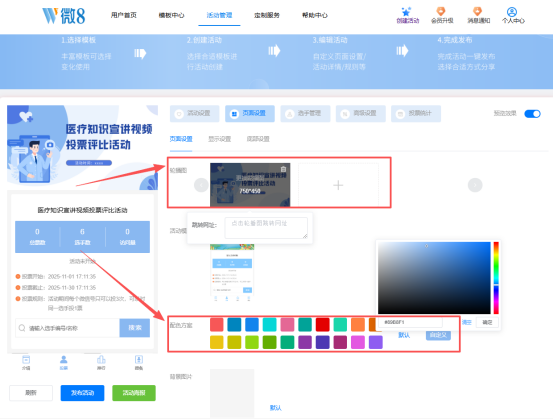Select 显示设置 sub-tab

[219, 139]
